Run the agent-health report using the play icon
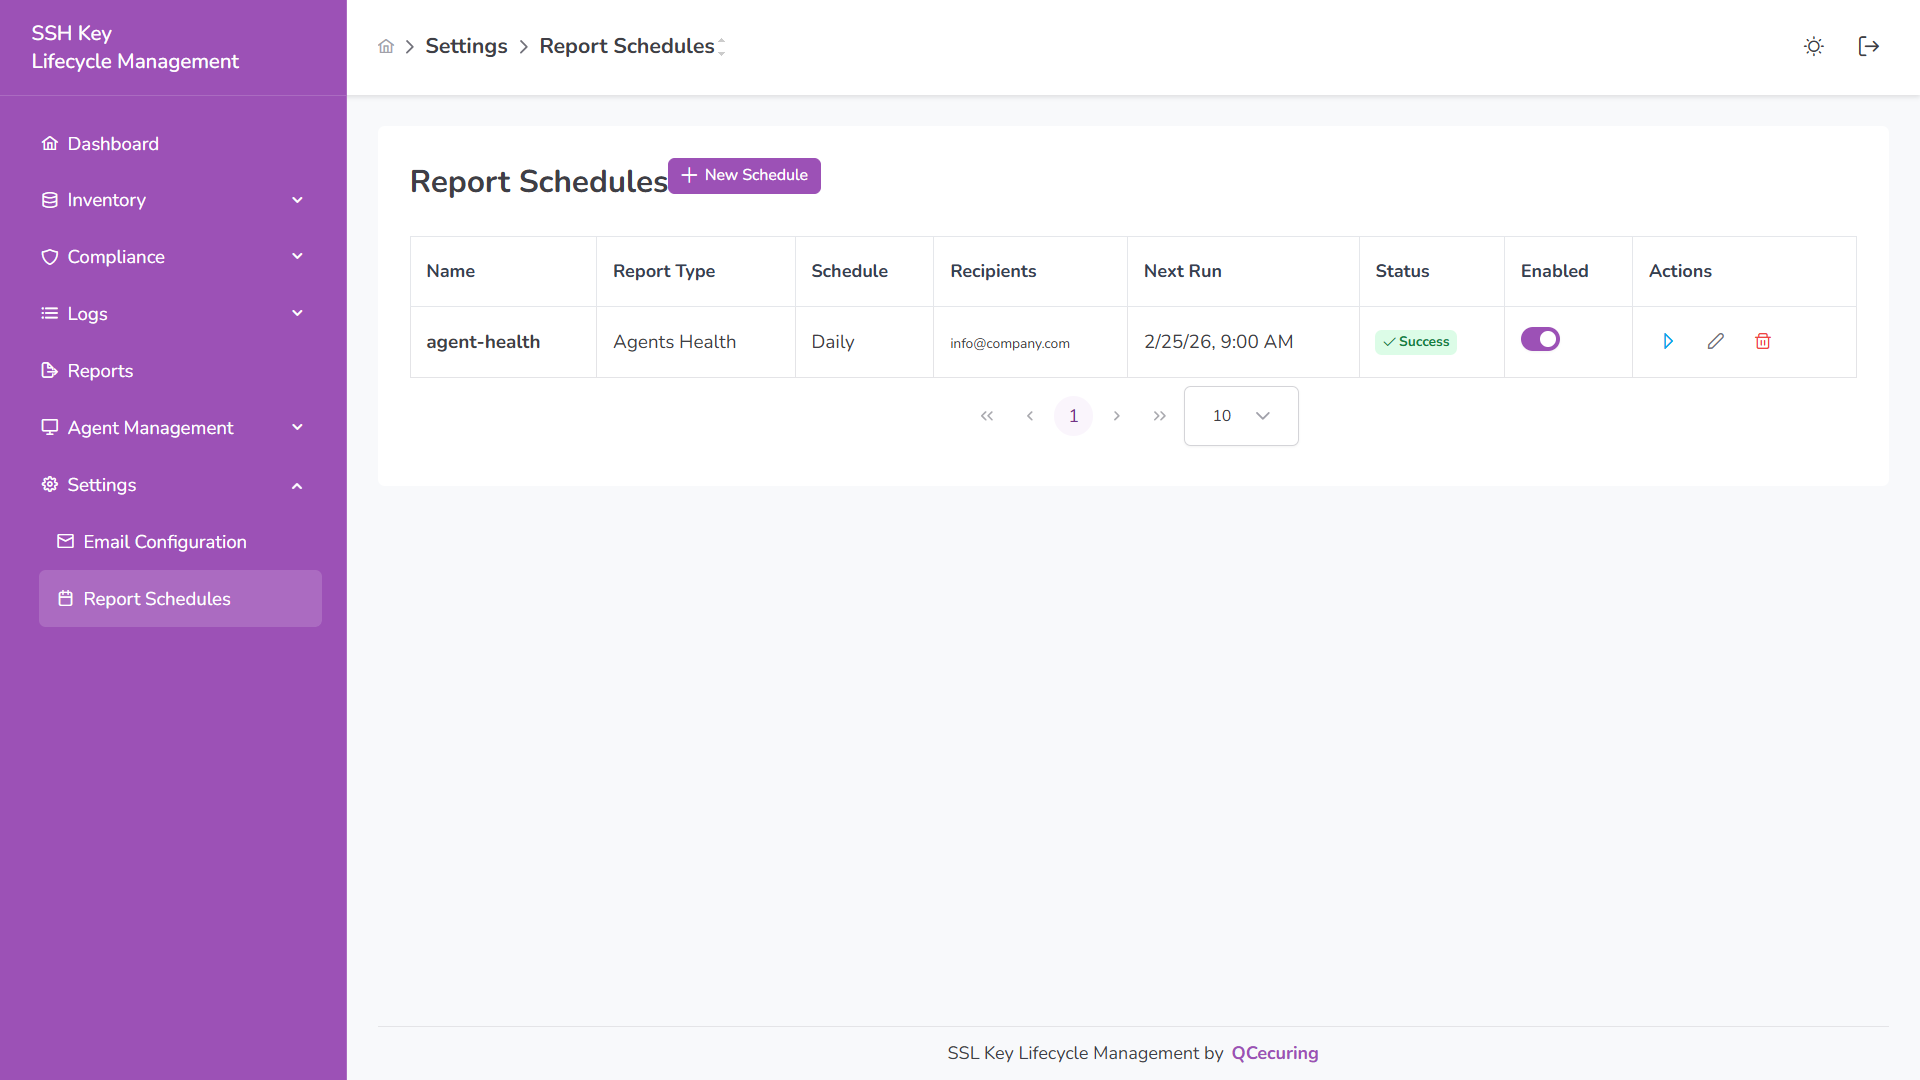 click(1668, 341)
